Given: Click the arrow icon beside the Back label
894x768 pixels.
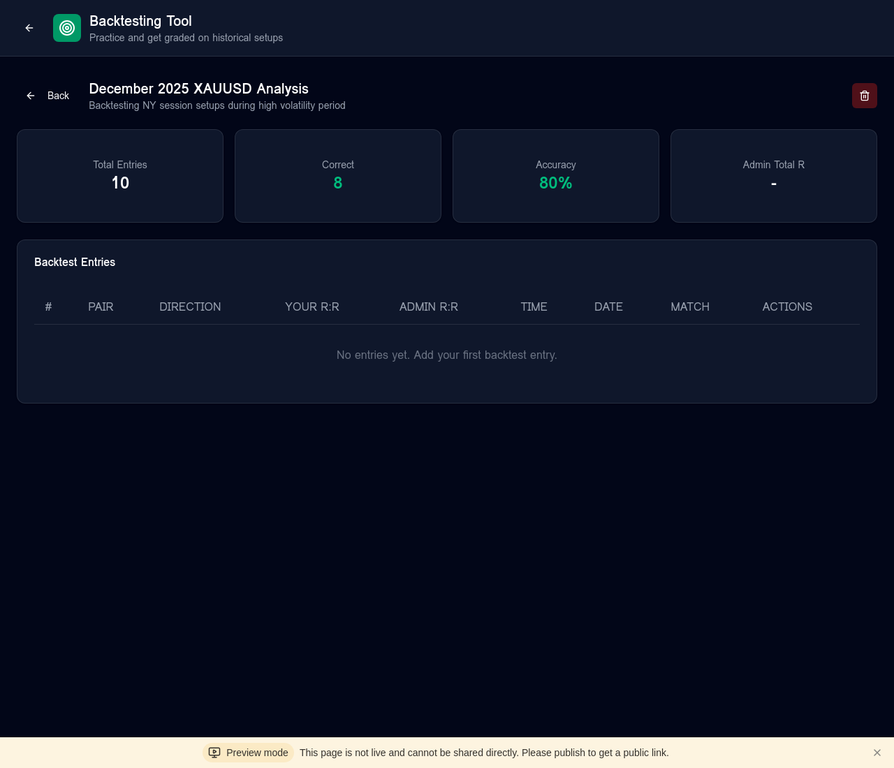Looking at the screenshot, I should [30, 95].
